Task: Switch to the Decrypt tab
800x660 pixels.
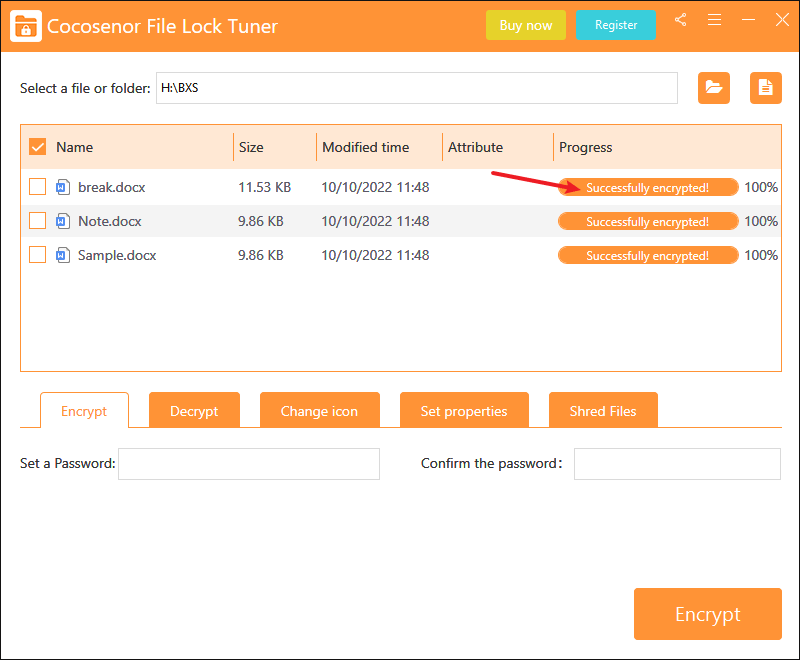Action: [x=194, y=411]
